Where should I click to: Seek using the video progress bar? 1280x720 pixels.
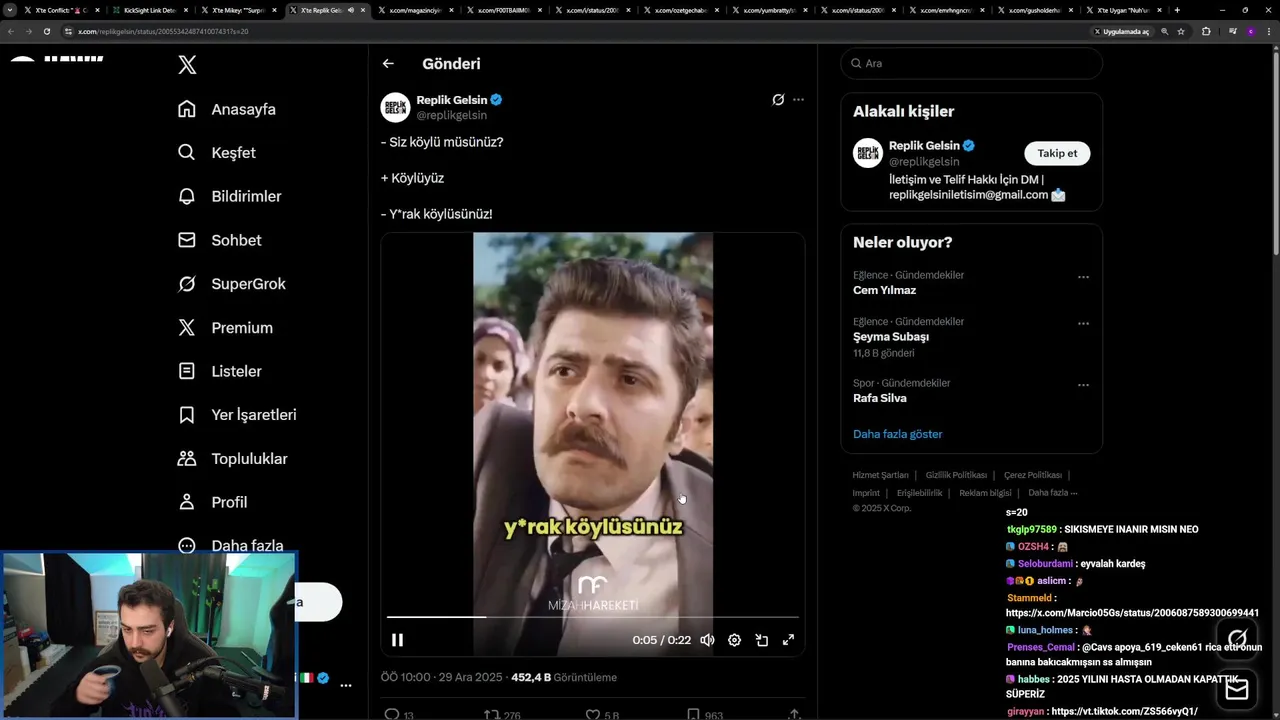tap(593, 617)
